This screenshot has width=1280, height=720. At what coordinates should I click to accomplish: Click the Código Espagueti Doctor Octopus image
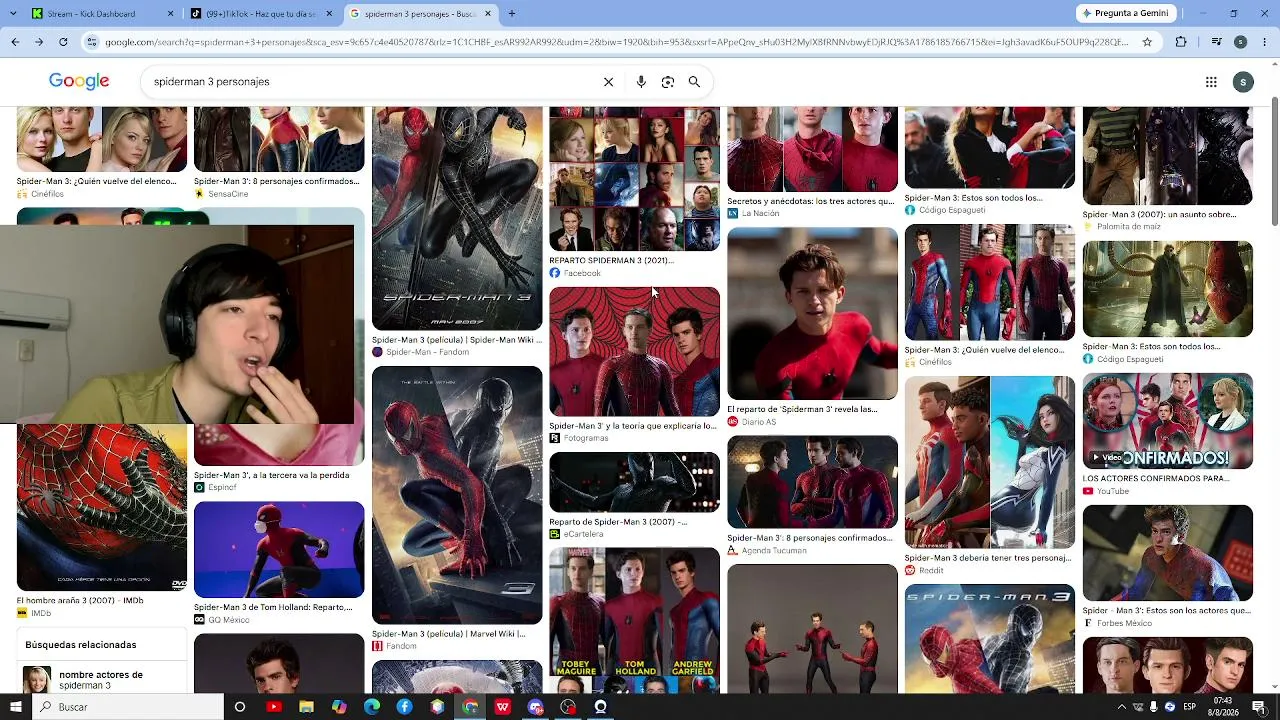pyautogui.click(x=1167, y=289)
